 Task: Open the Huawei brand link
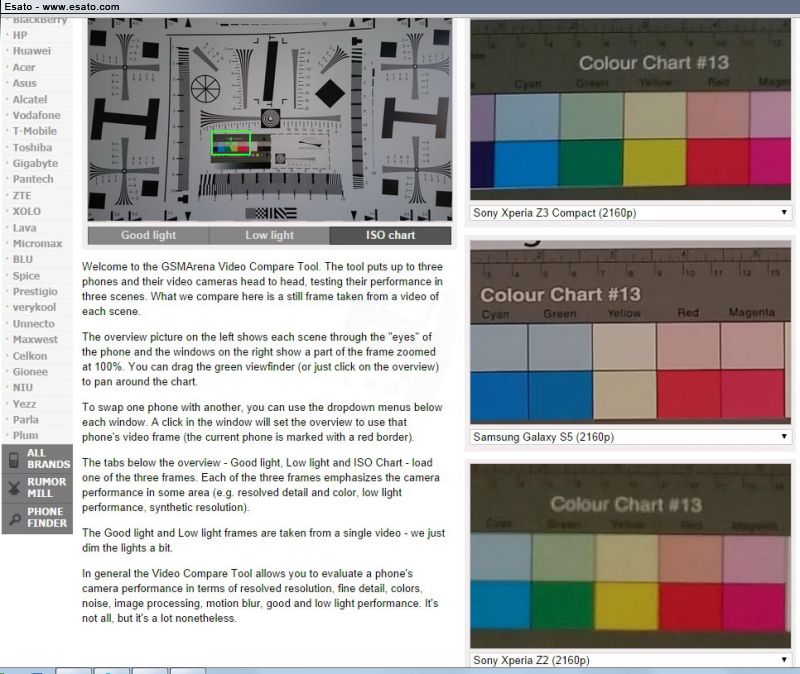coord(32,51)
